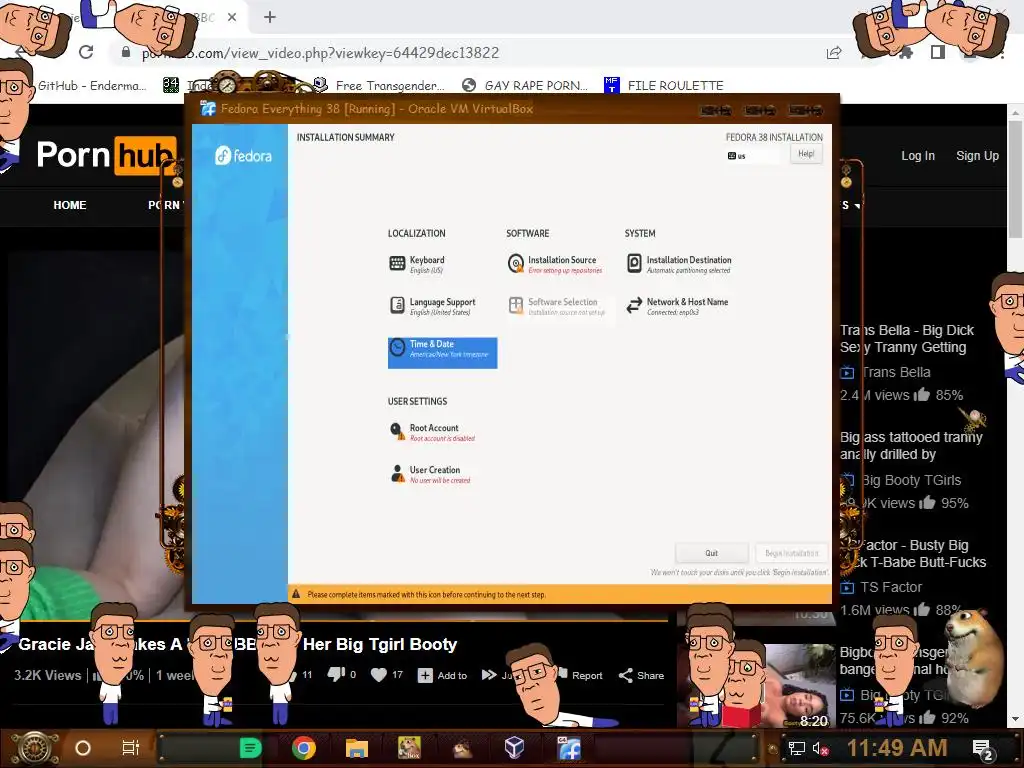Click the thumbs down icon showing 0
The image size is (1024, 768).
[x=336, y=675]
